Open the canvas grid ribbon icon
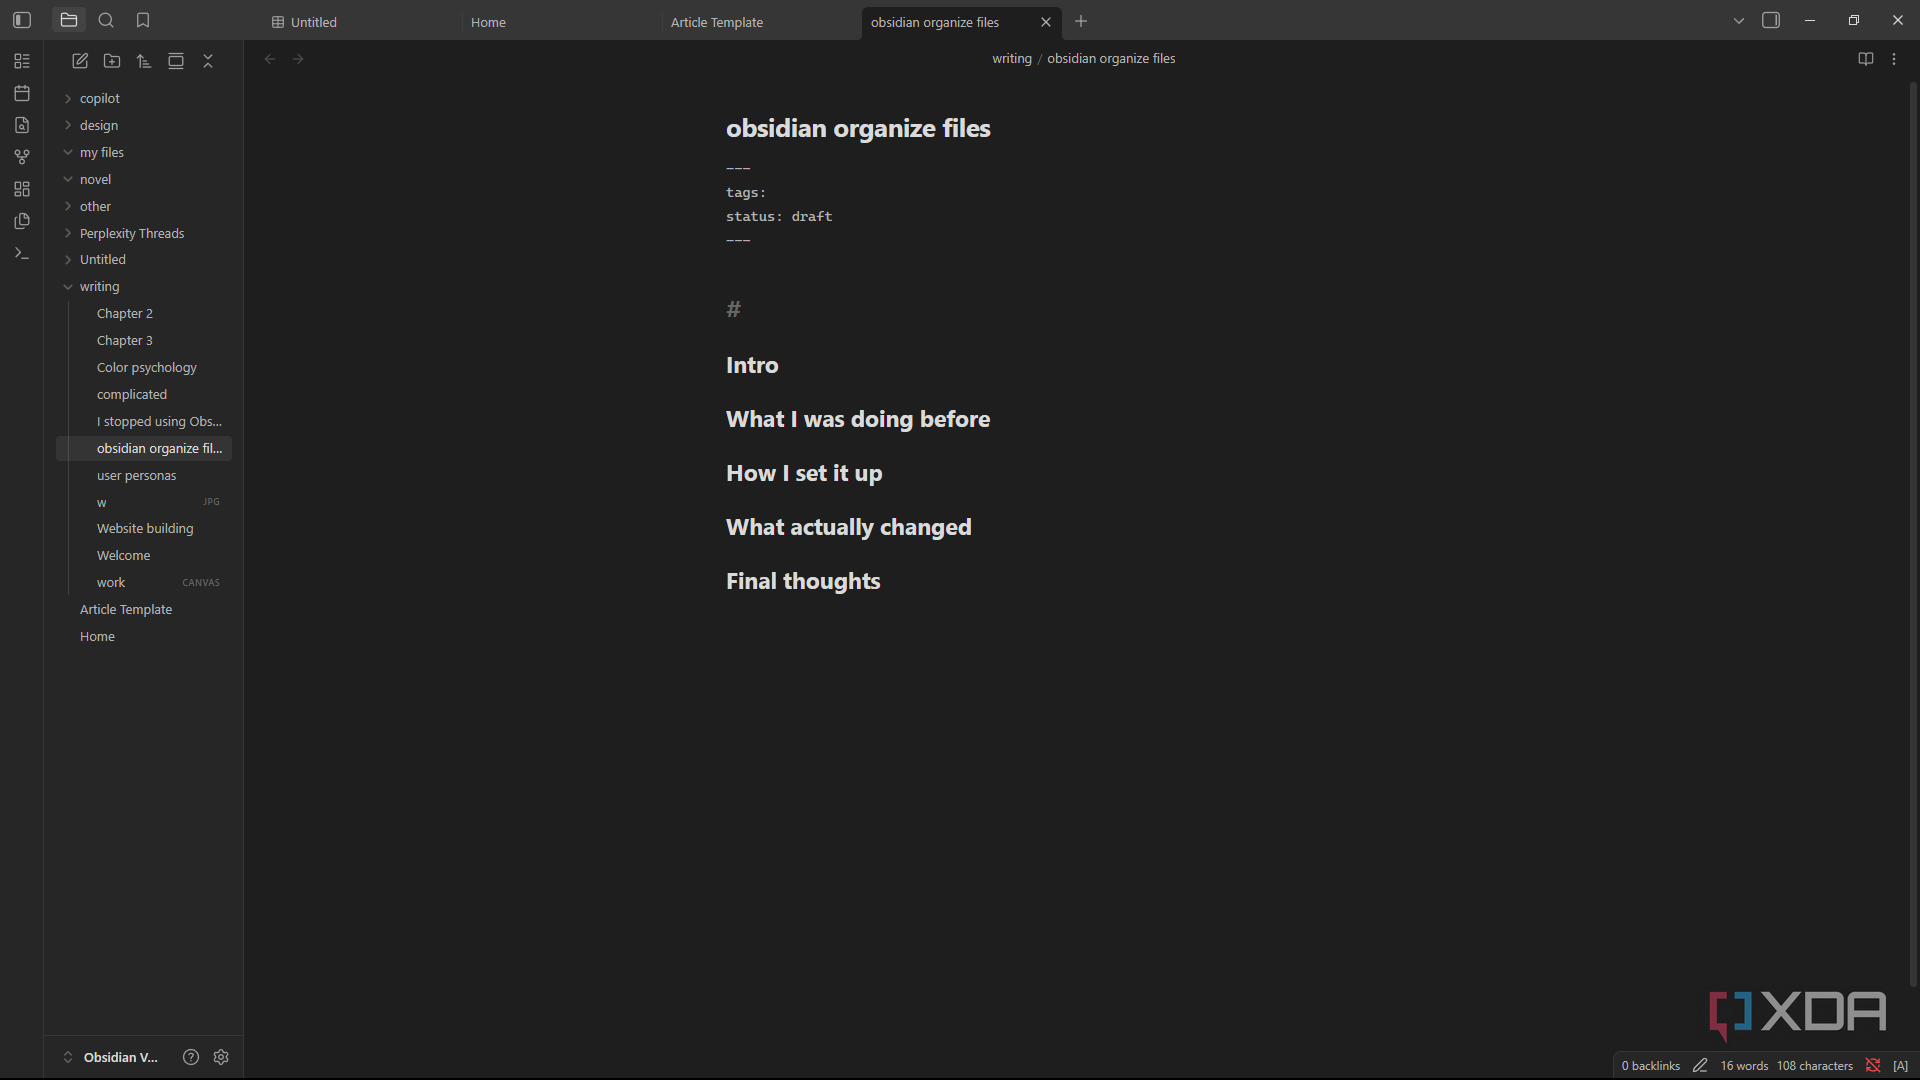This screenshot has width=1920, height=1080. tap(22, 189)
